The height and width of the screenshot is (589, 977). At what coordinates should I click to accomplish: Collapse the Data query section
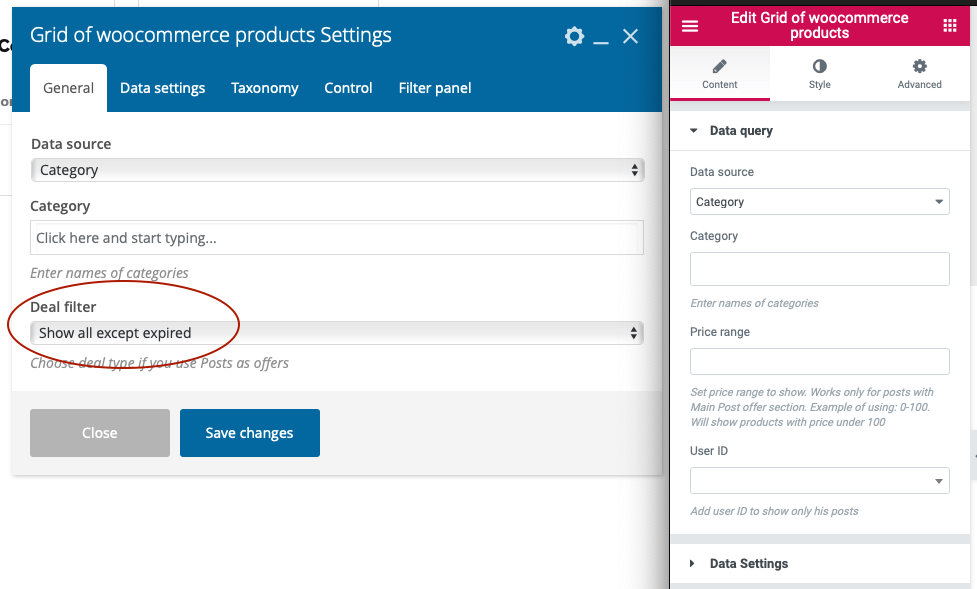coord(740,131)
